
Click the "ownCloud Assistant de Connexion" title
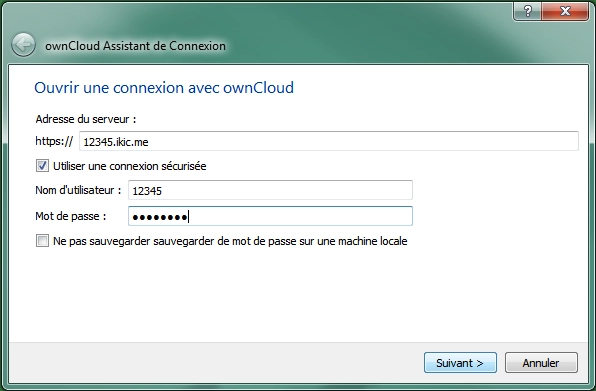tap(135, 46)
